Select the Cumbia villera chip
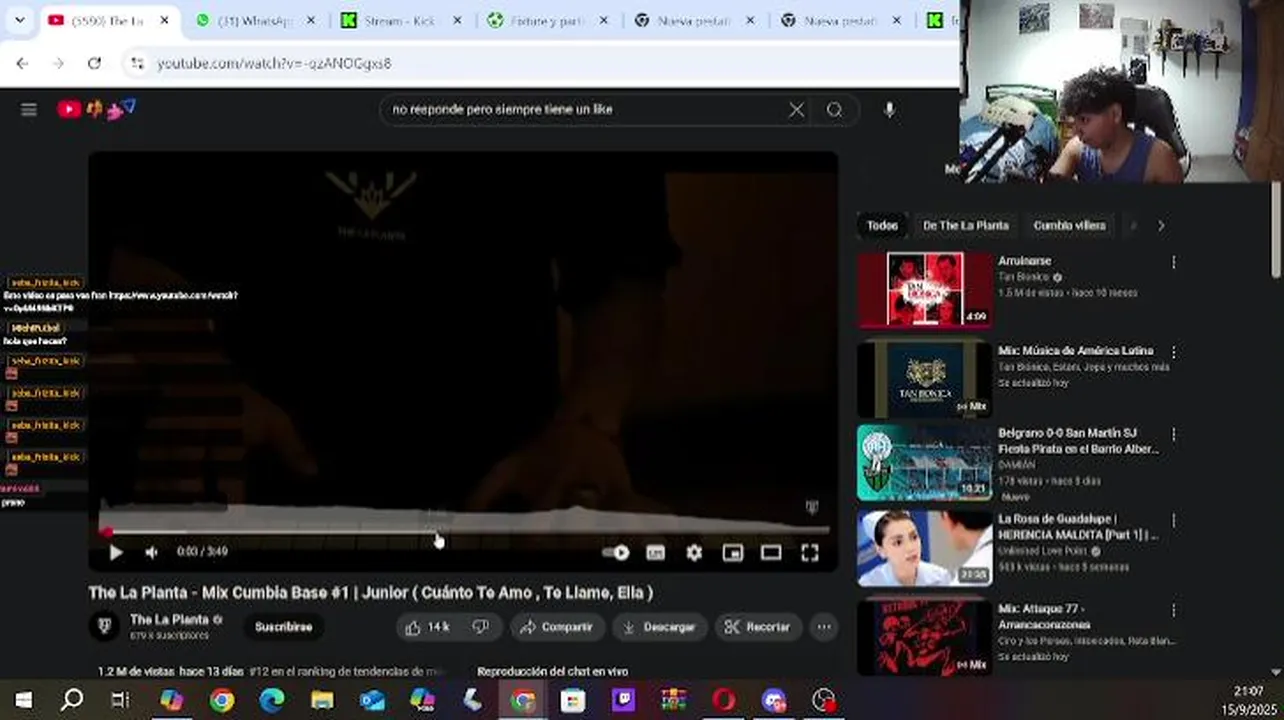 (1069, 226)
